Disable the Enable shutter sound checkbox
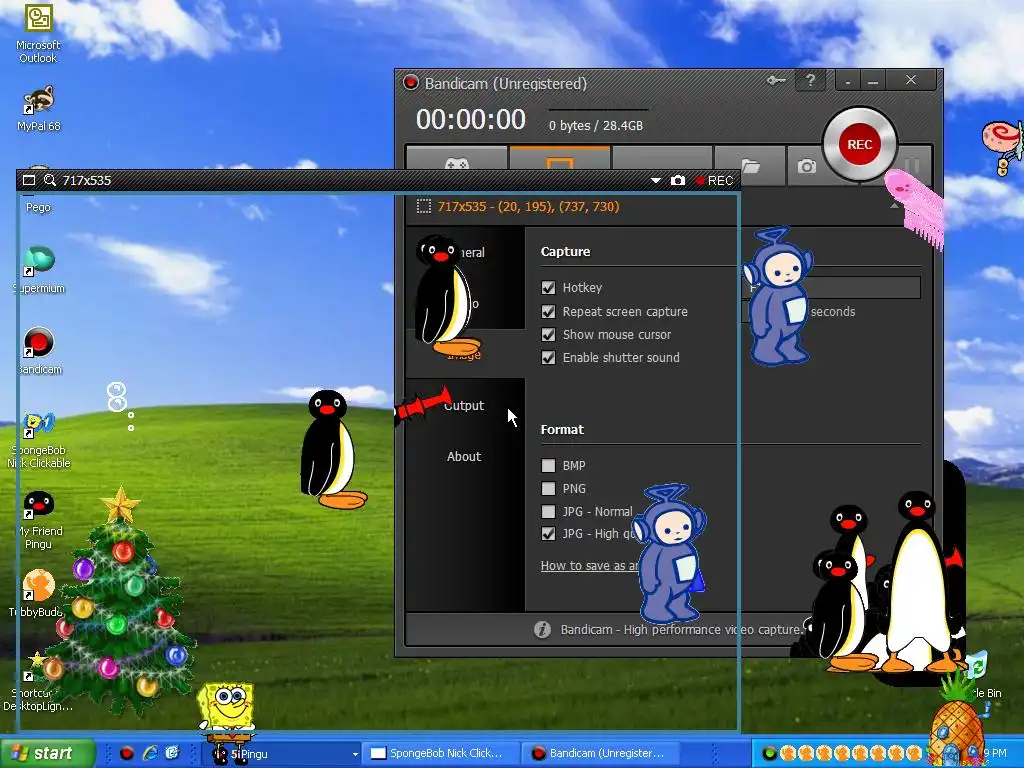The image size is (1024, 768). (x=549, y=357)
